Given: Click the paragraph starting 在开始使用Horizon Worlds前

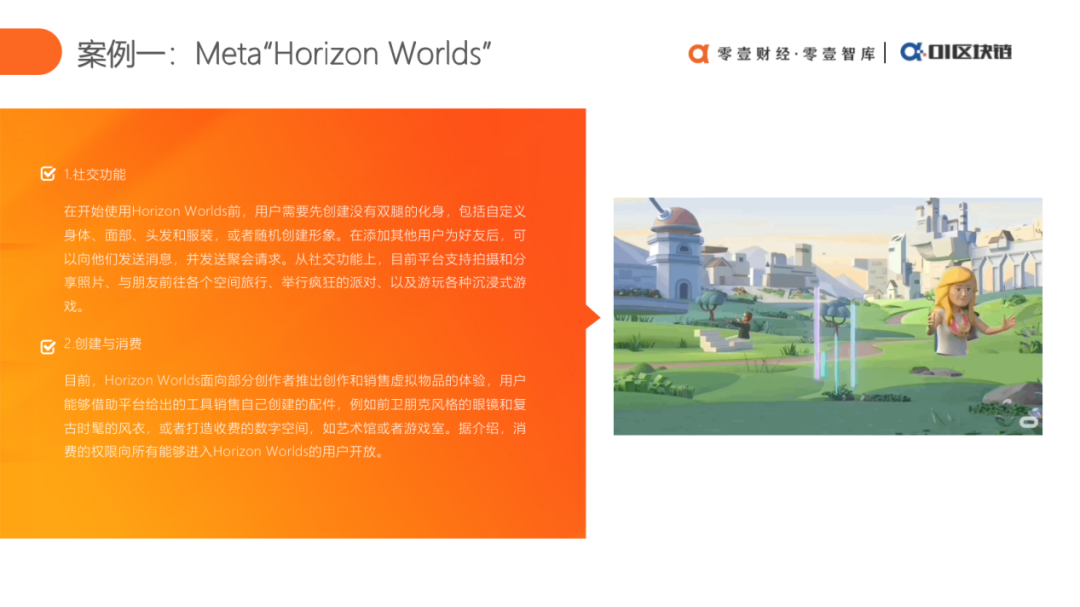Looking at the screenshot, I should 295,258.
